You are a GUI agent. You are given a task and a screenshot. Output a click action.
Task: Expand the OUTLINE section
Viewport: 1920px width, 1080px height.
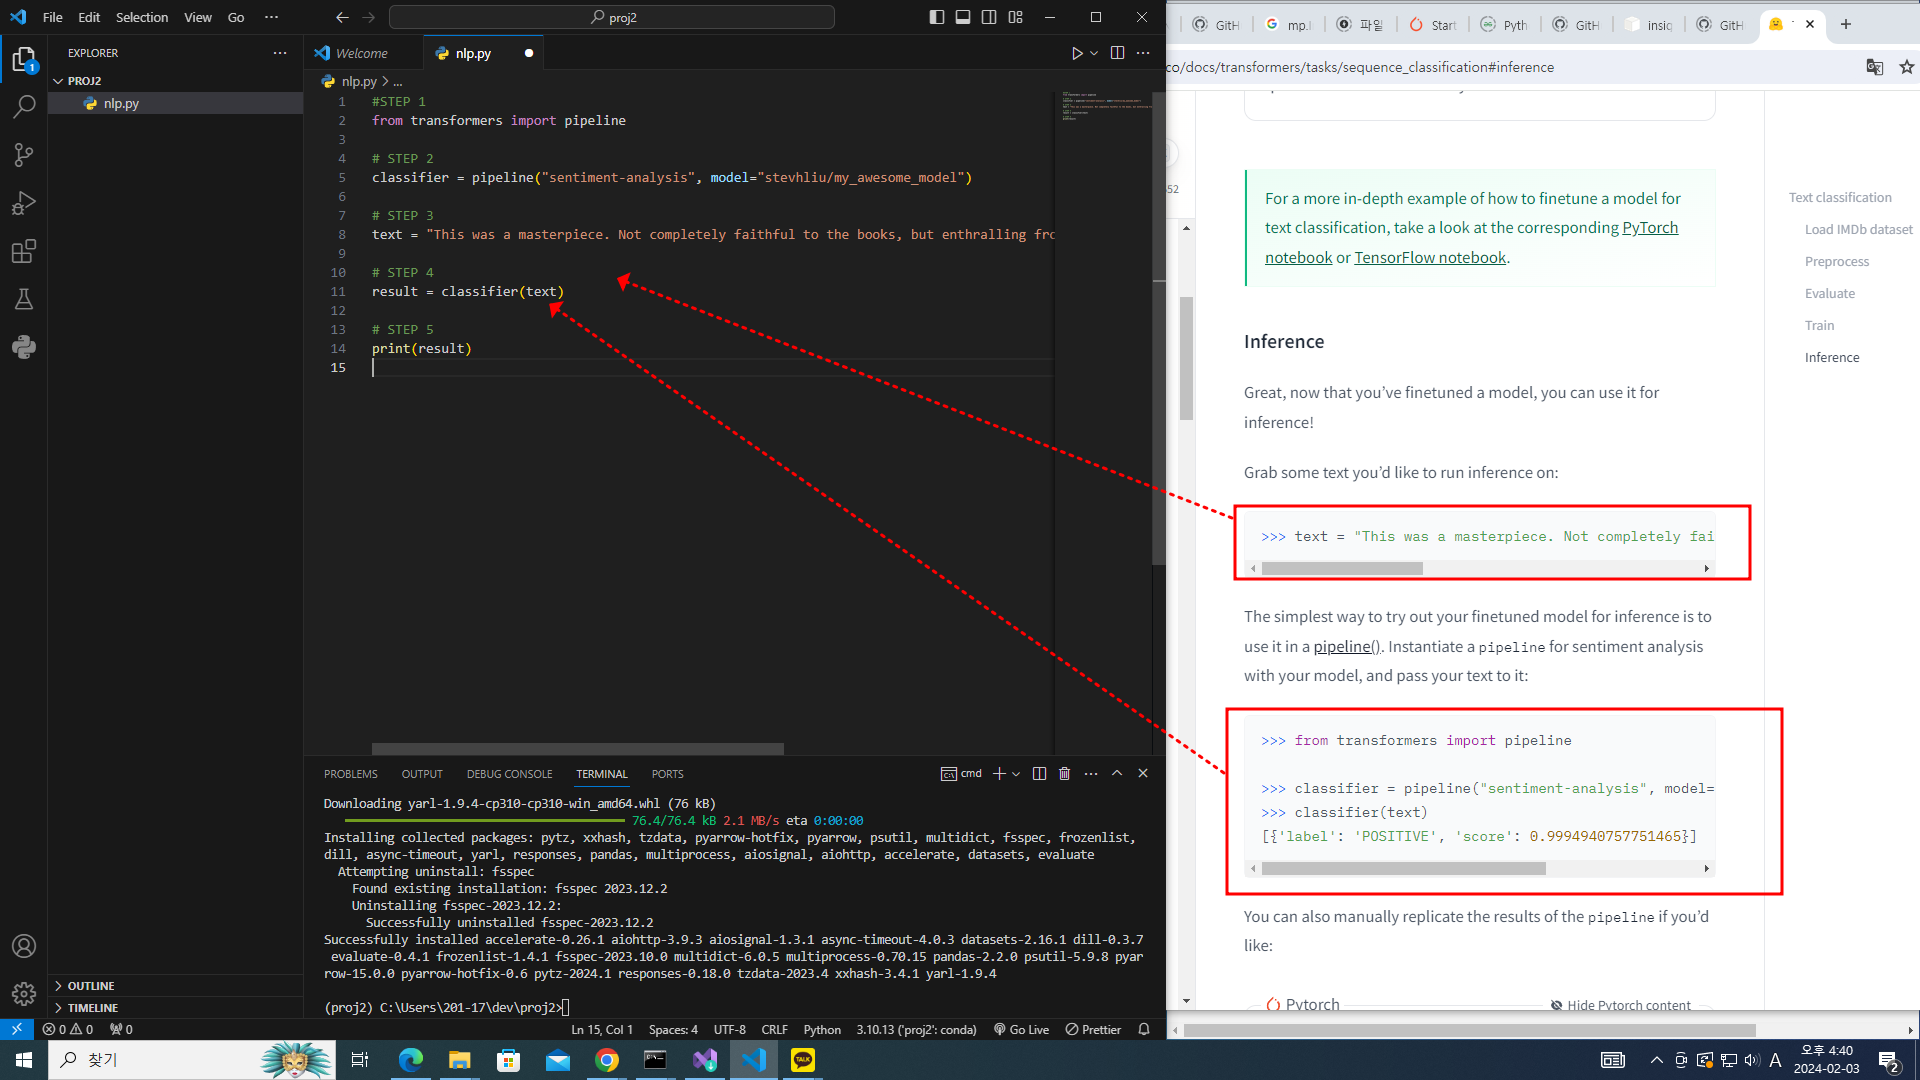[91, 986]
